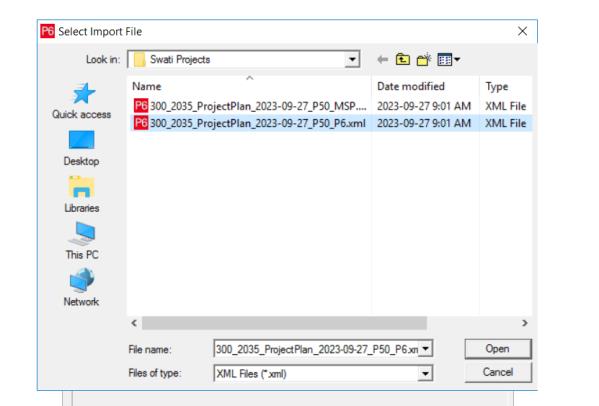Expand the Look in folder dropdown
Screen dimensions: 599x406
pos(352,60)
